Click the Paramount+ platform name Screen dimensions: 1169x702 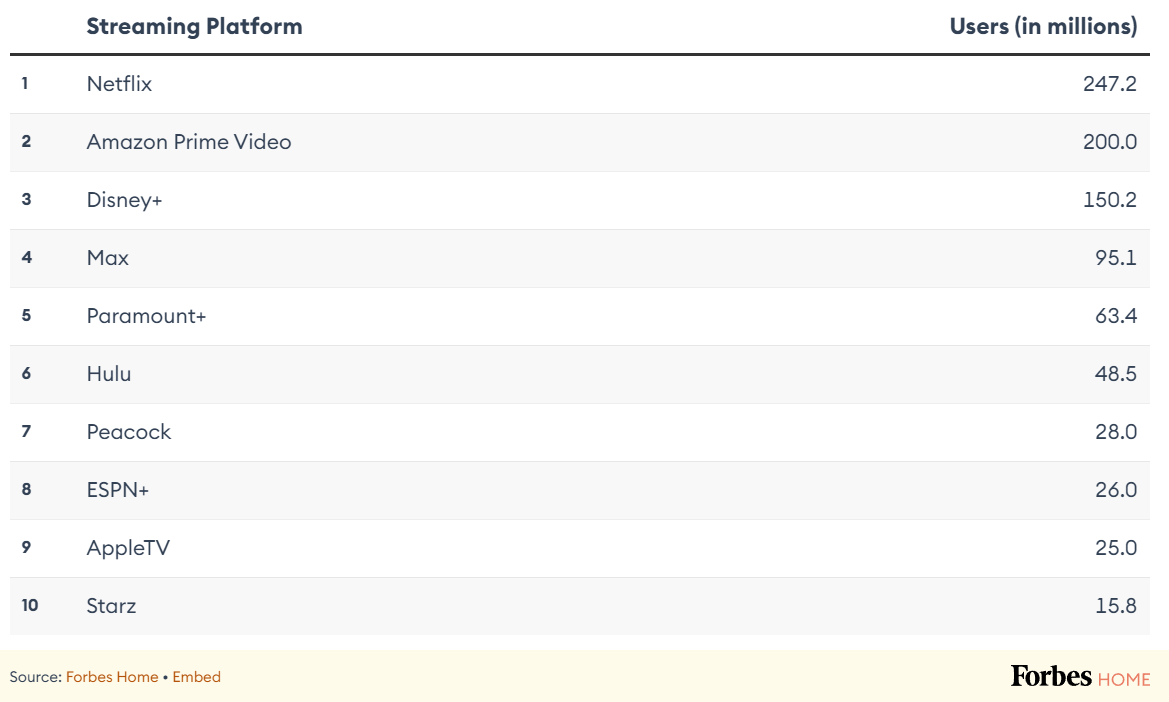pyautogui.click(x=146, y=316)
